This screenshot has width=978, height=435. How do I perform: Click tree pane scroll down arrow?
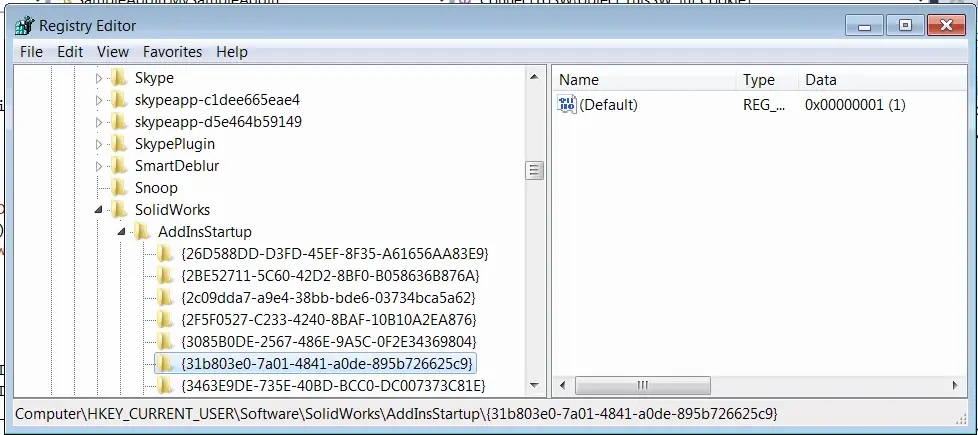click(534, 386)
